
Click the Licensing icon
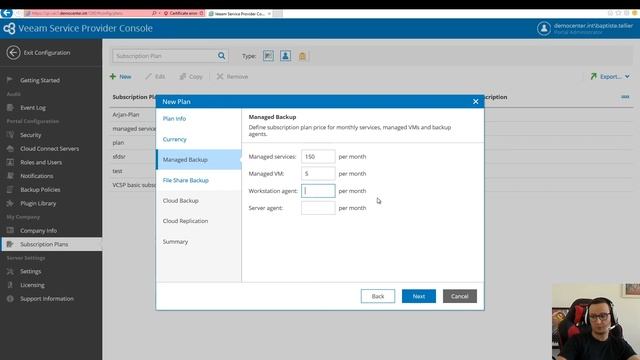tap(10, 285)
